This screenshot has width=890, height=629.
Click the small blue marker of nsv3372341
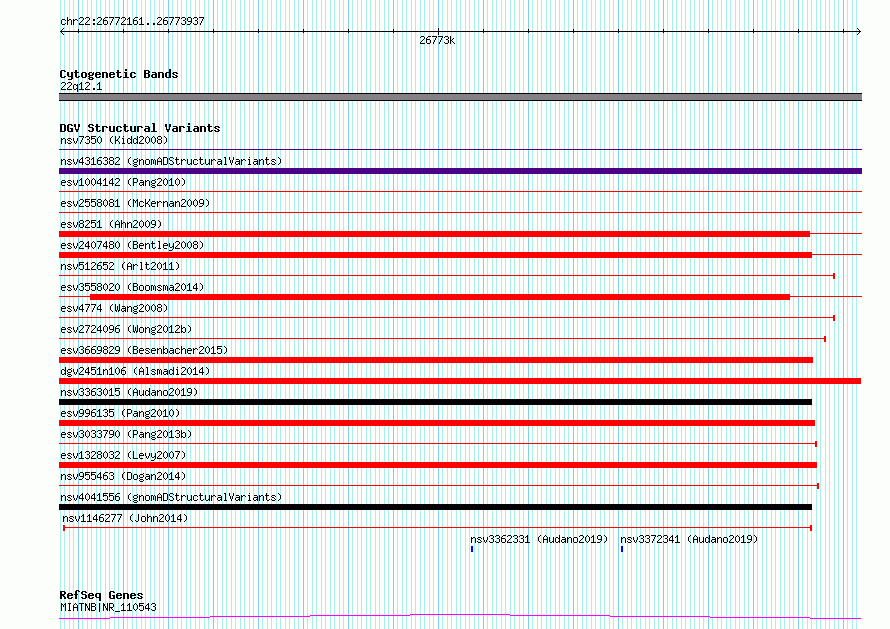coord(622,549)
